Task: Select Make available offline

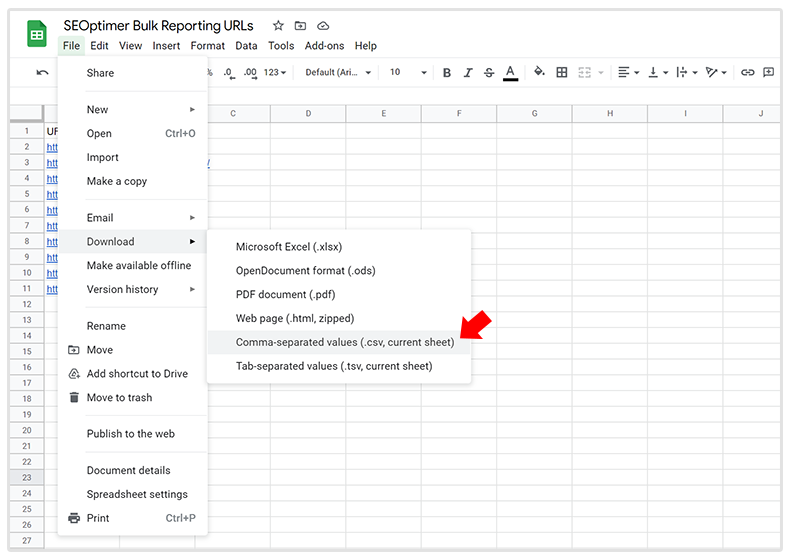Action: (x=133, y=266)
